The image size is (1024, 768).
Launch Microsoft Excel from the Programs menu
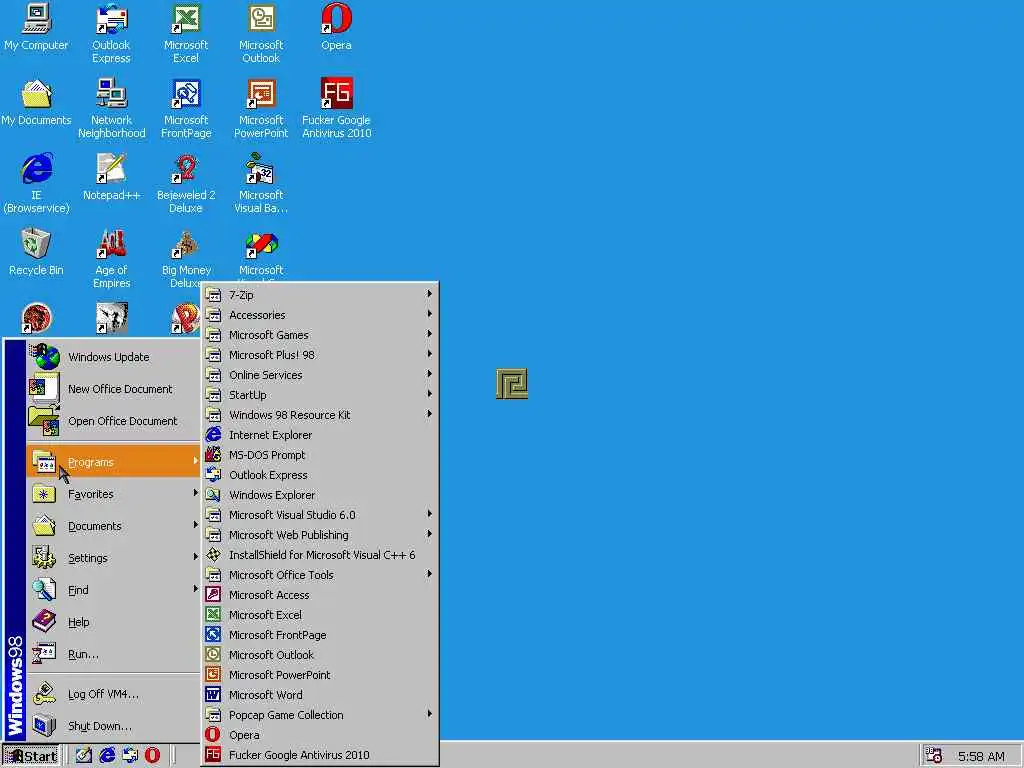point(320,615)
